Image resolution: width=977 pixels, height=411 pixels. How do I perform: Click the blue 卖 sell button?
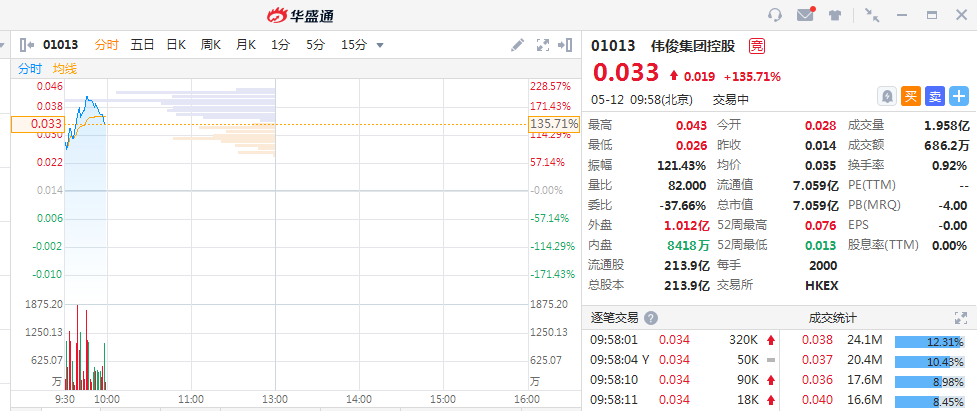click(935, 96)
